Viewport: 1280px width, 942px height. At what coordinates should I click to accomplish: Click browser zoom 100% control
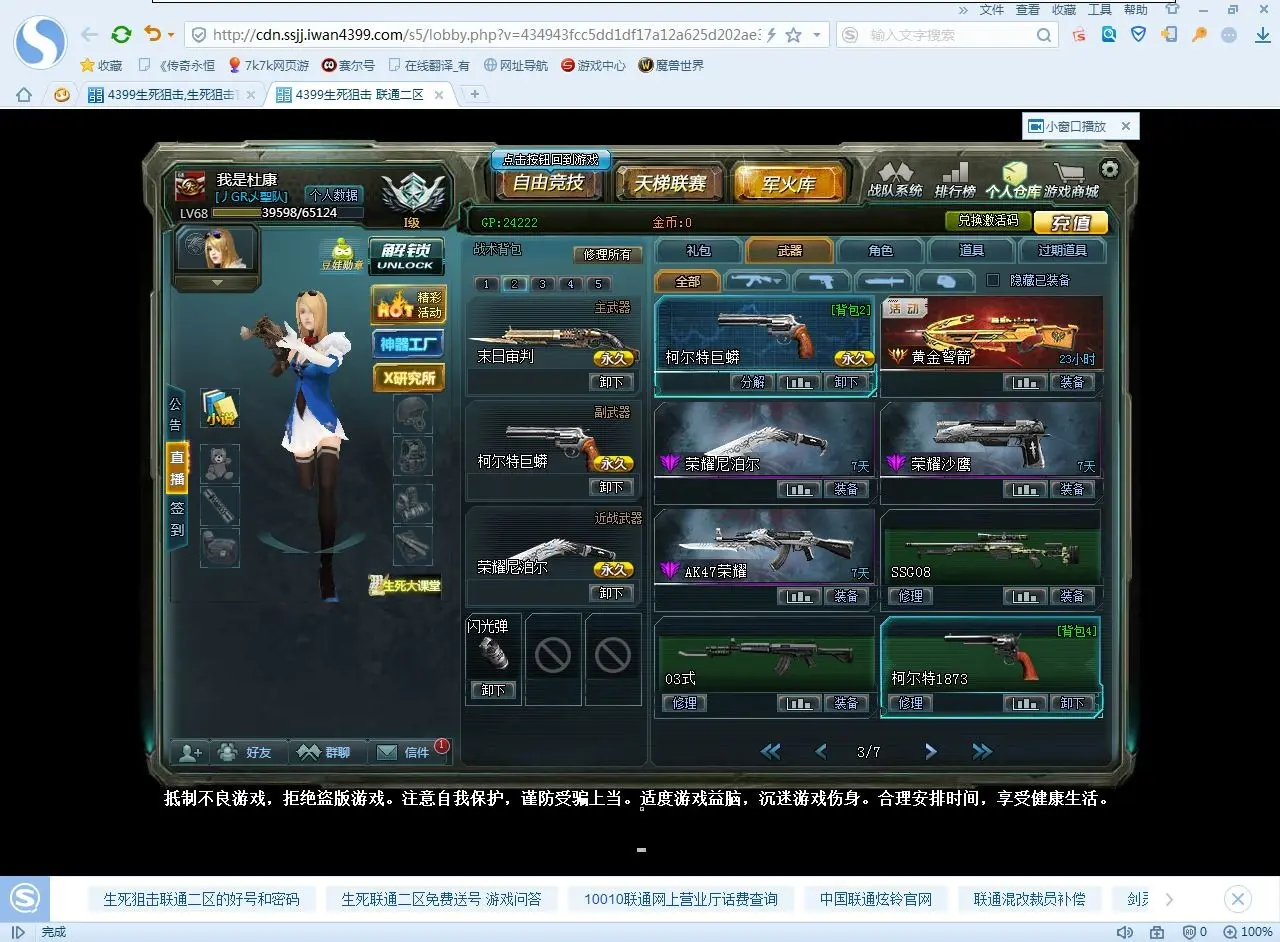coord(1246,931)
